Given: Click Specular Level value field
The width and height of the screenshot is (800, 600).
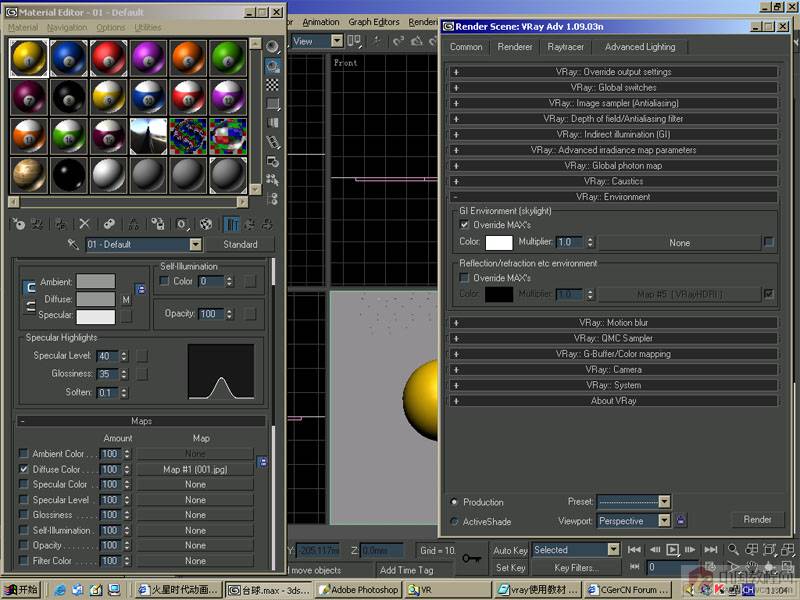Looking at the screenshot, I should (x=108, y=356).
